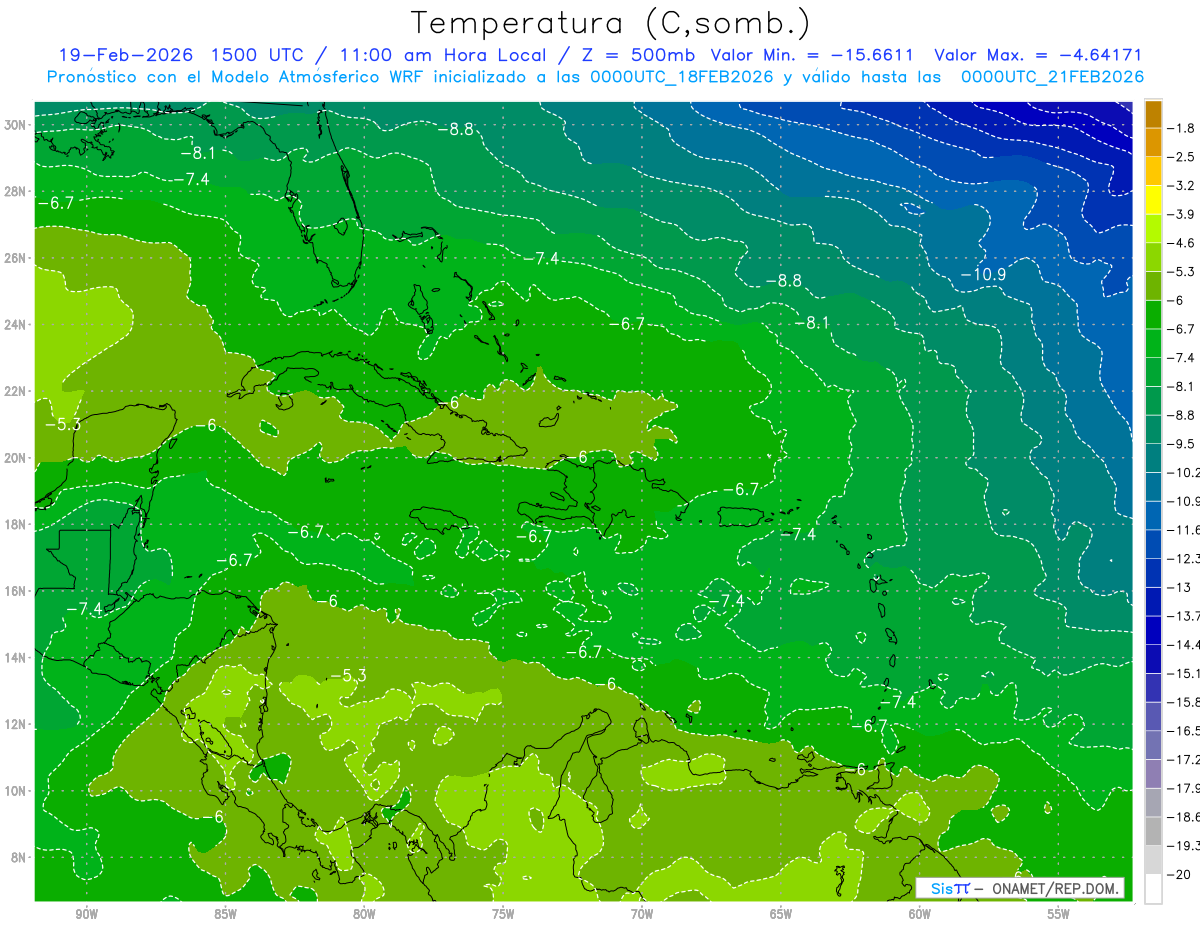
Task: Click the "70W" longitude axis label
Action: click(642, 914)
